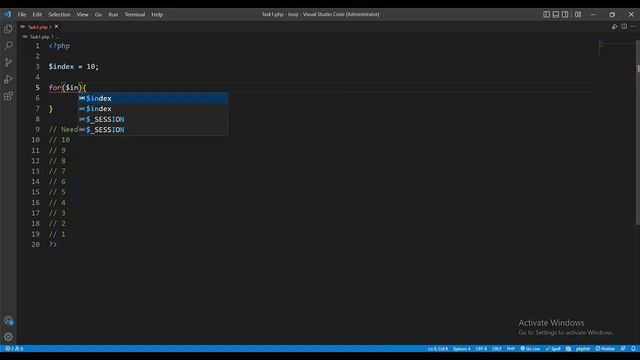Open the Manage gear icon

(8, 337)
